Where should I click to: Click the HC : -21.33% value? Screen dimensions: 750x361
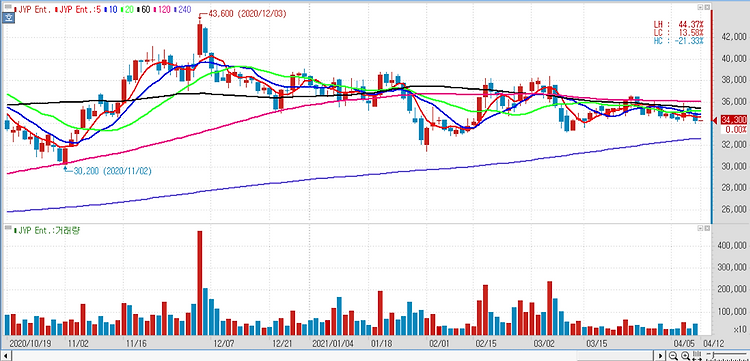(679, 41)
